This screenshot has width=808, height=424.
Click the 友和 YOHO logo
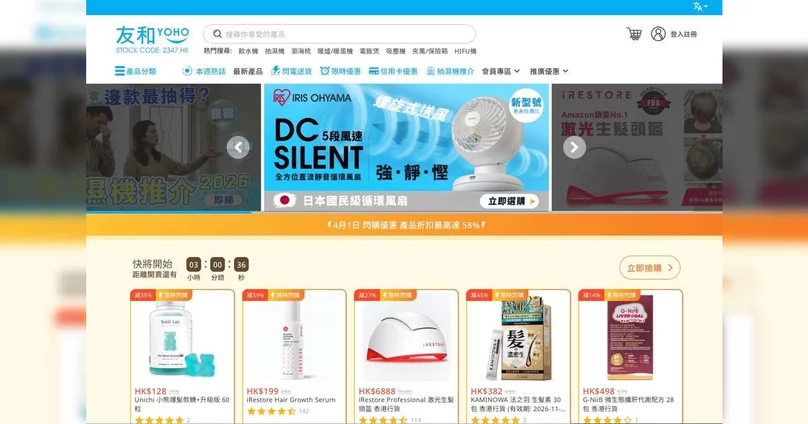coord(153,40)
